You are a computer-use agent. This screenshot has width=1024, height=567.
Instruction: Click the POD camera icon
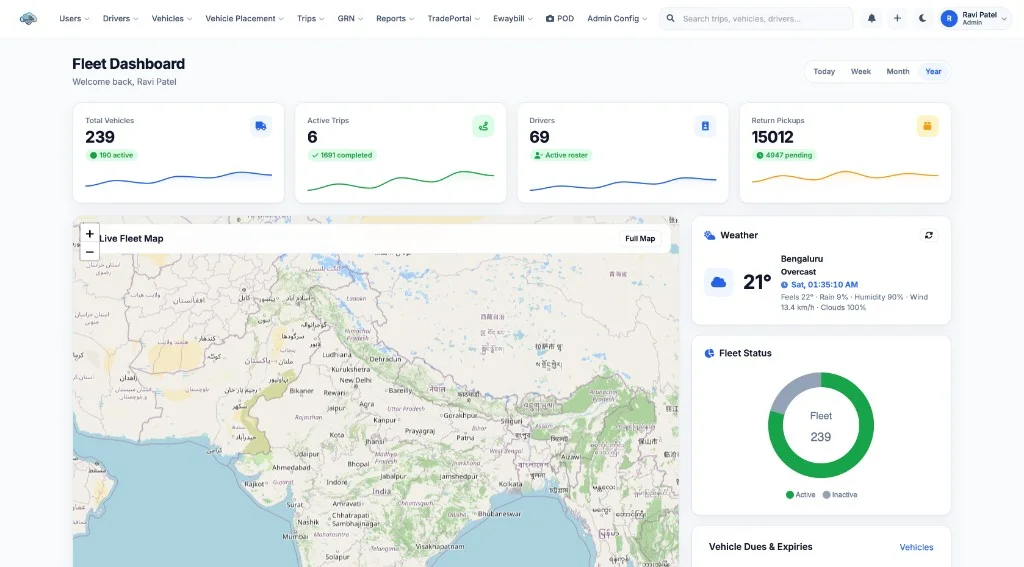point(550,18)
